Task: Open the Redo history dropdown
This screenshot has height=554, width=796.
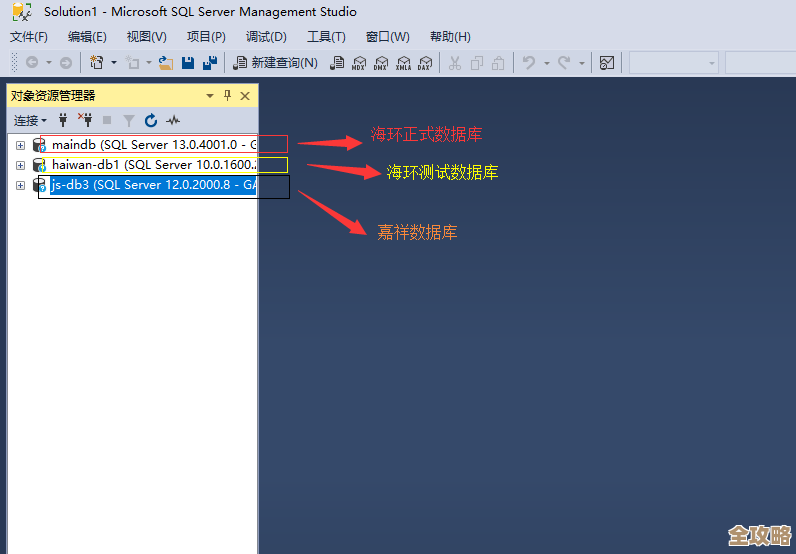Action: (582, 63)
